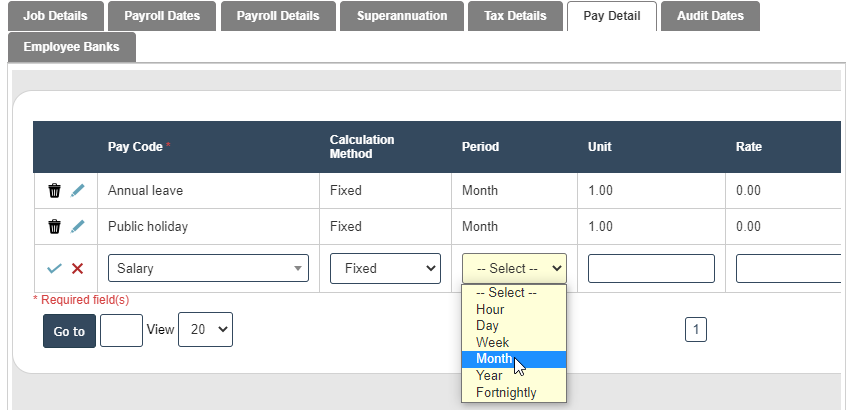Click the Unit input field

[651, 268]
